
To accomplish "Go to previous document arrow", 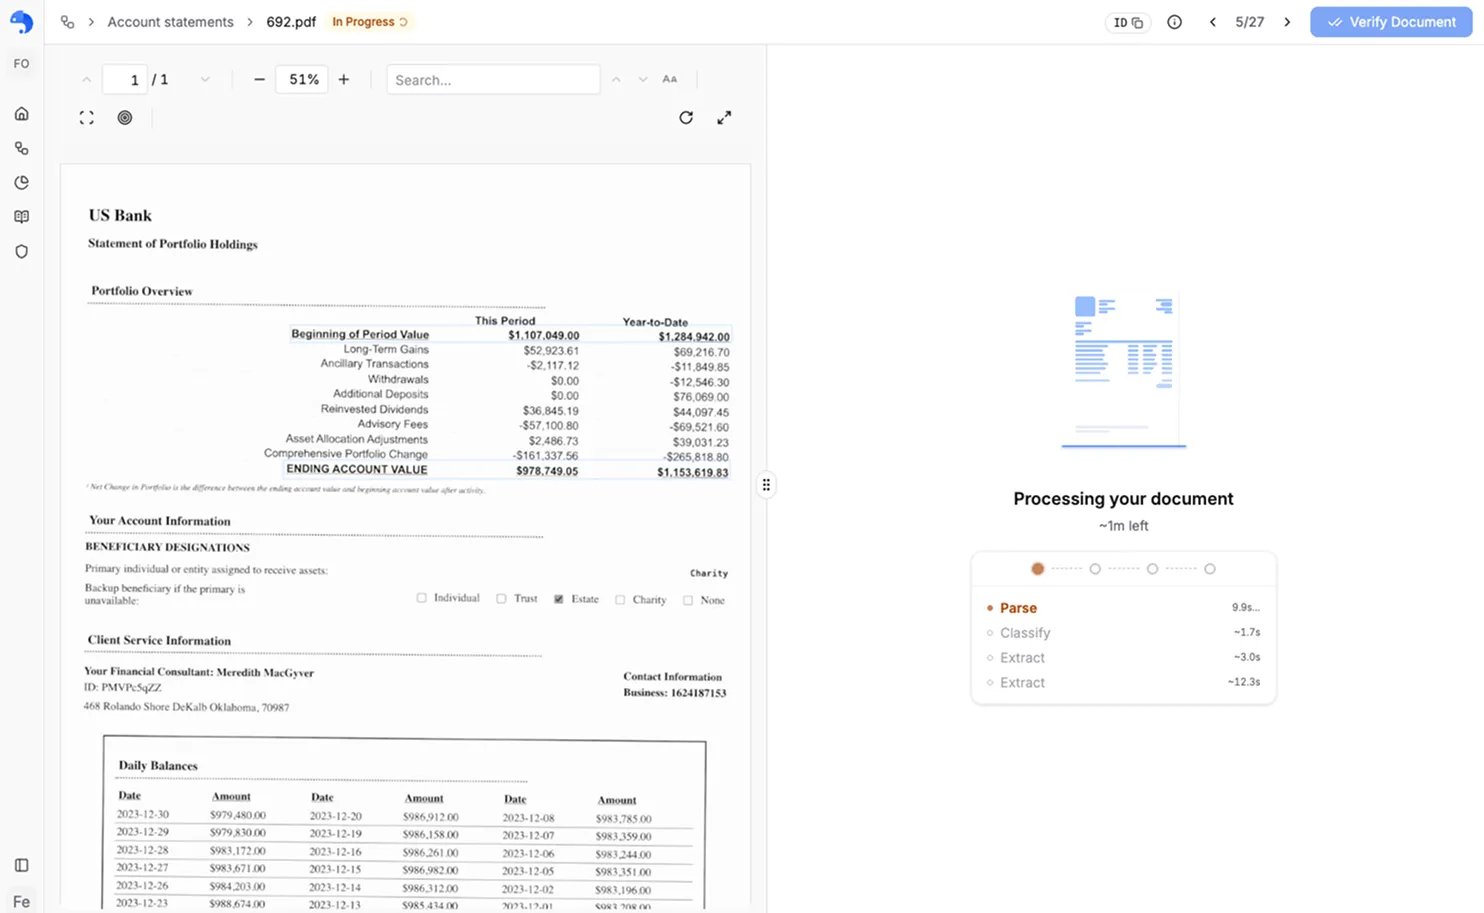I will click(1212, 22).
